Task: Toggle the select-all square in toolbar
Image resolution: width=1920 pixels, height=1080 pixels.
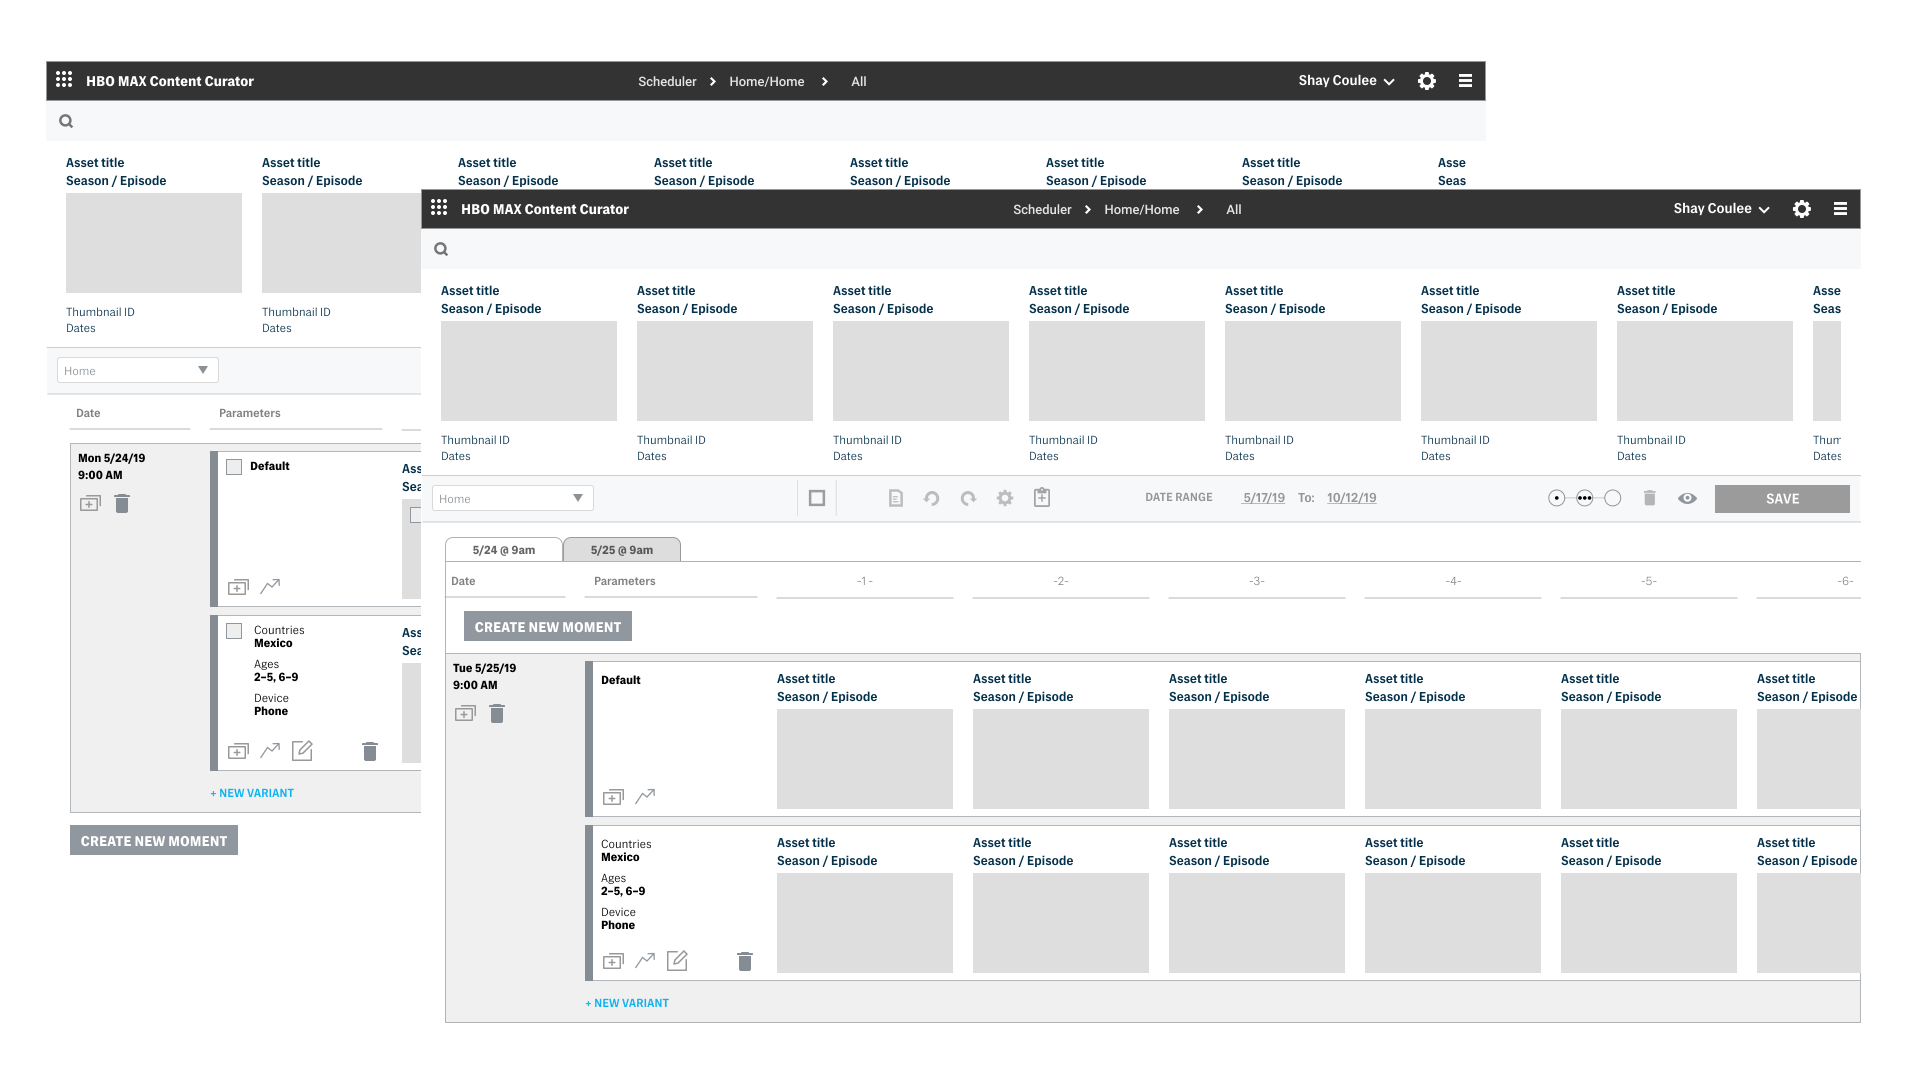Action: (x=817, y=498)
